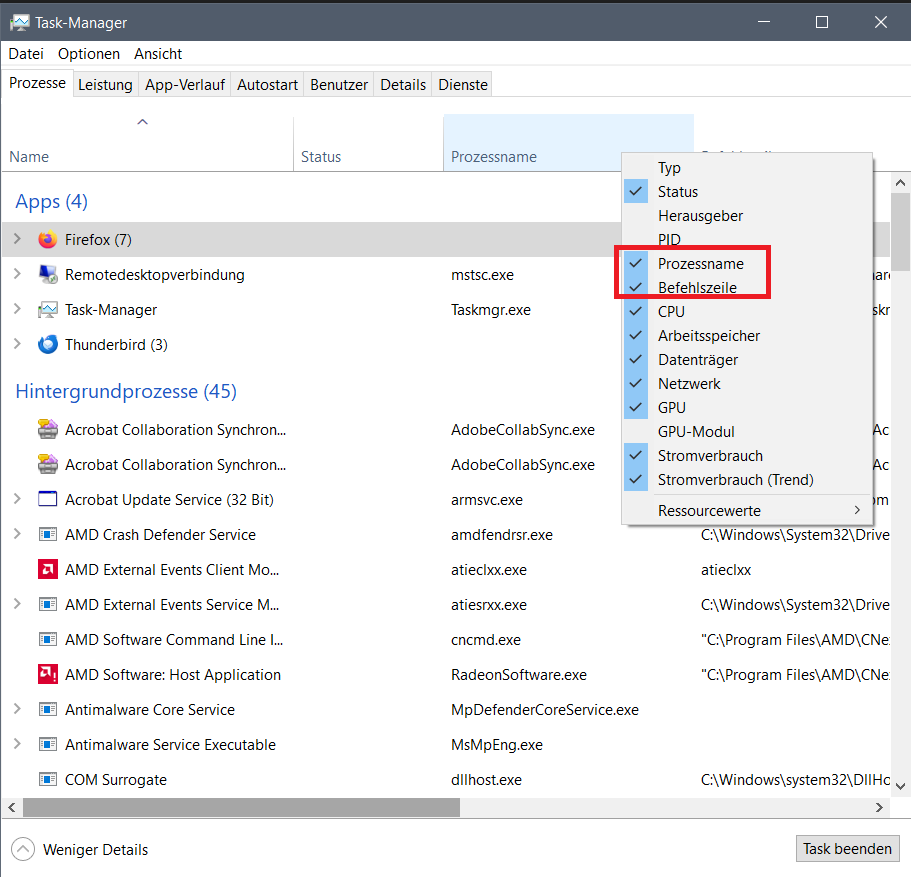Select the MpDefenderCoreService.exe process name
The width and height of the screenshot is (911, 877).
544,710
